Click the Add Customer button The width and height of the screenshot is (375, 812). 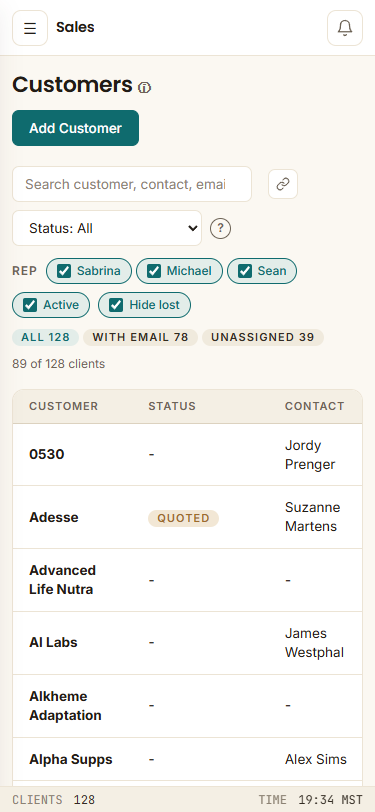(76, 128)
